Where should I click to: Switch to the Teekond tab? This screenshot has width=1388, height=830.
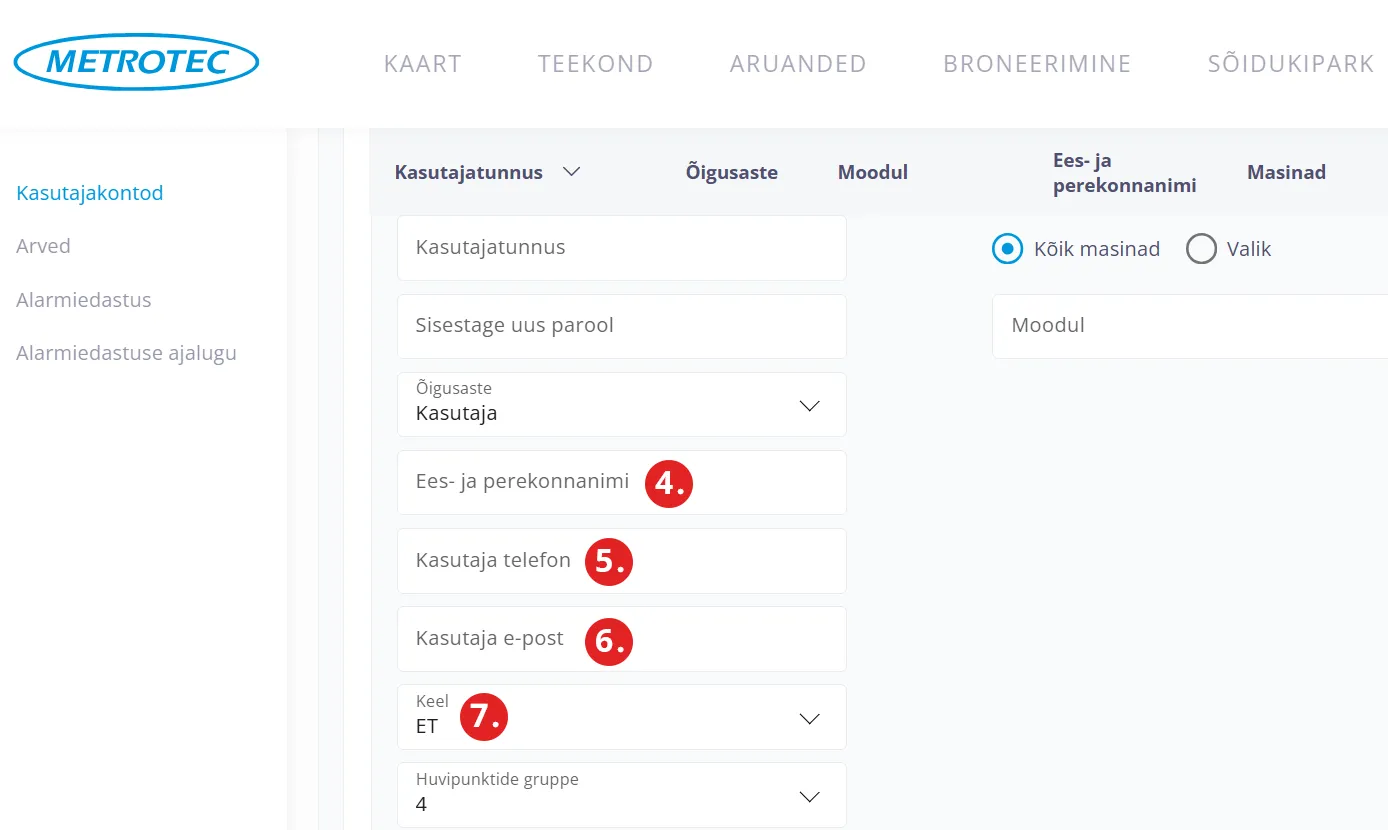[x=595, y=64]
